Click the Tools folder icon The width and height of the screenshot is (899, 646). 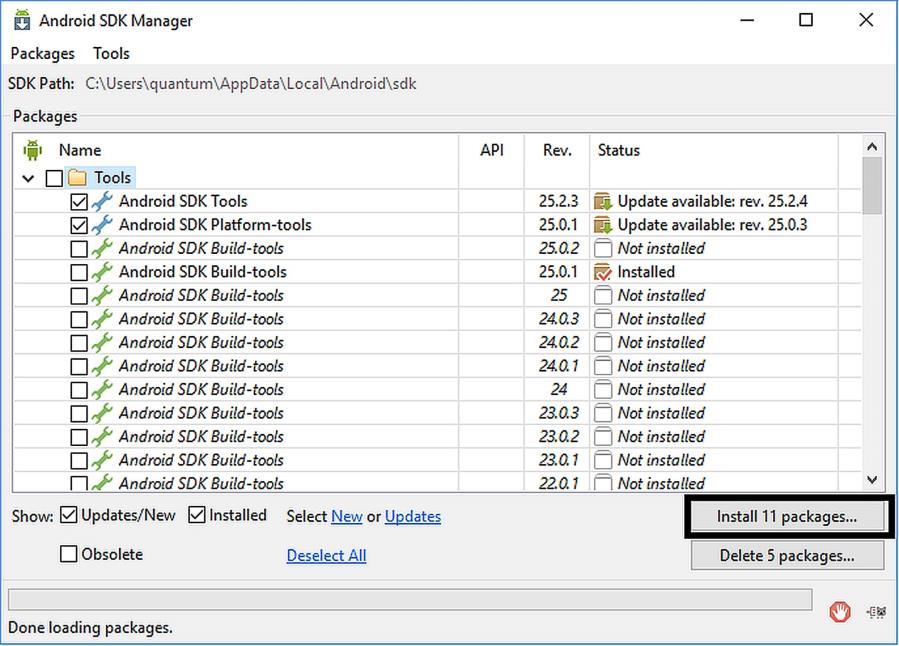(x=77, y=178)
